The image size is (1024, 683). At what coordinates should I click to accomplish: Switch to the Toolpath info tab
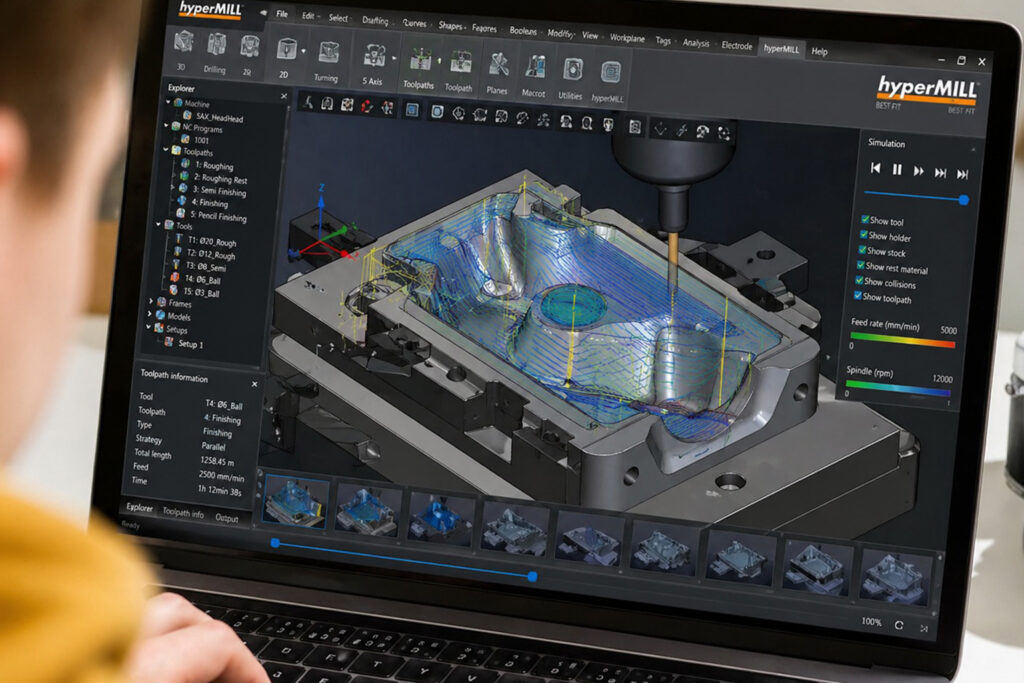[x=183, y=513]
